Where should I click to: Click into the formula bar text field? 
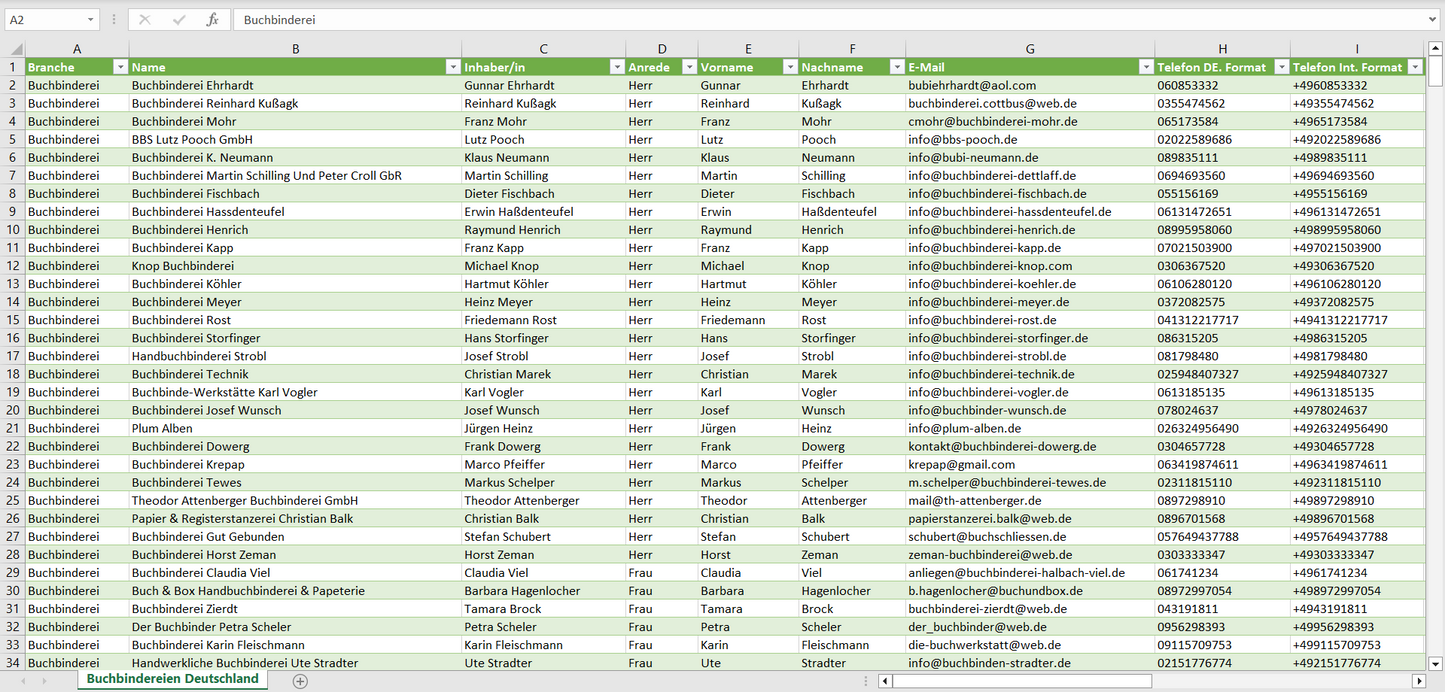pyautogui.click(x=800, y=20)
